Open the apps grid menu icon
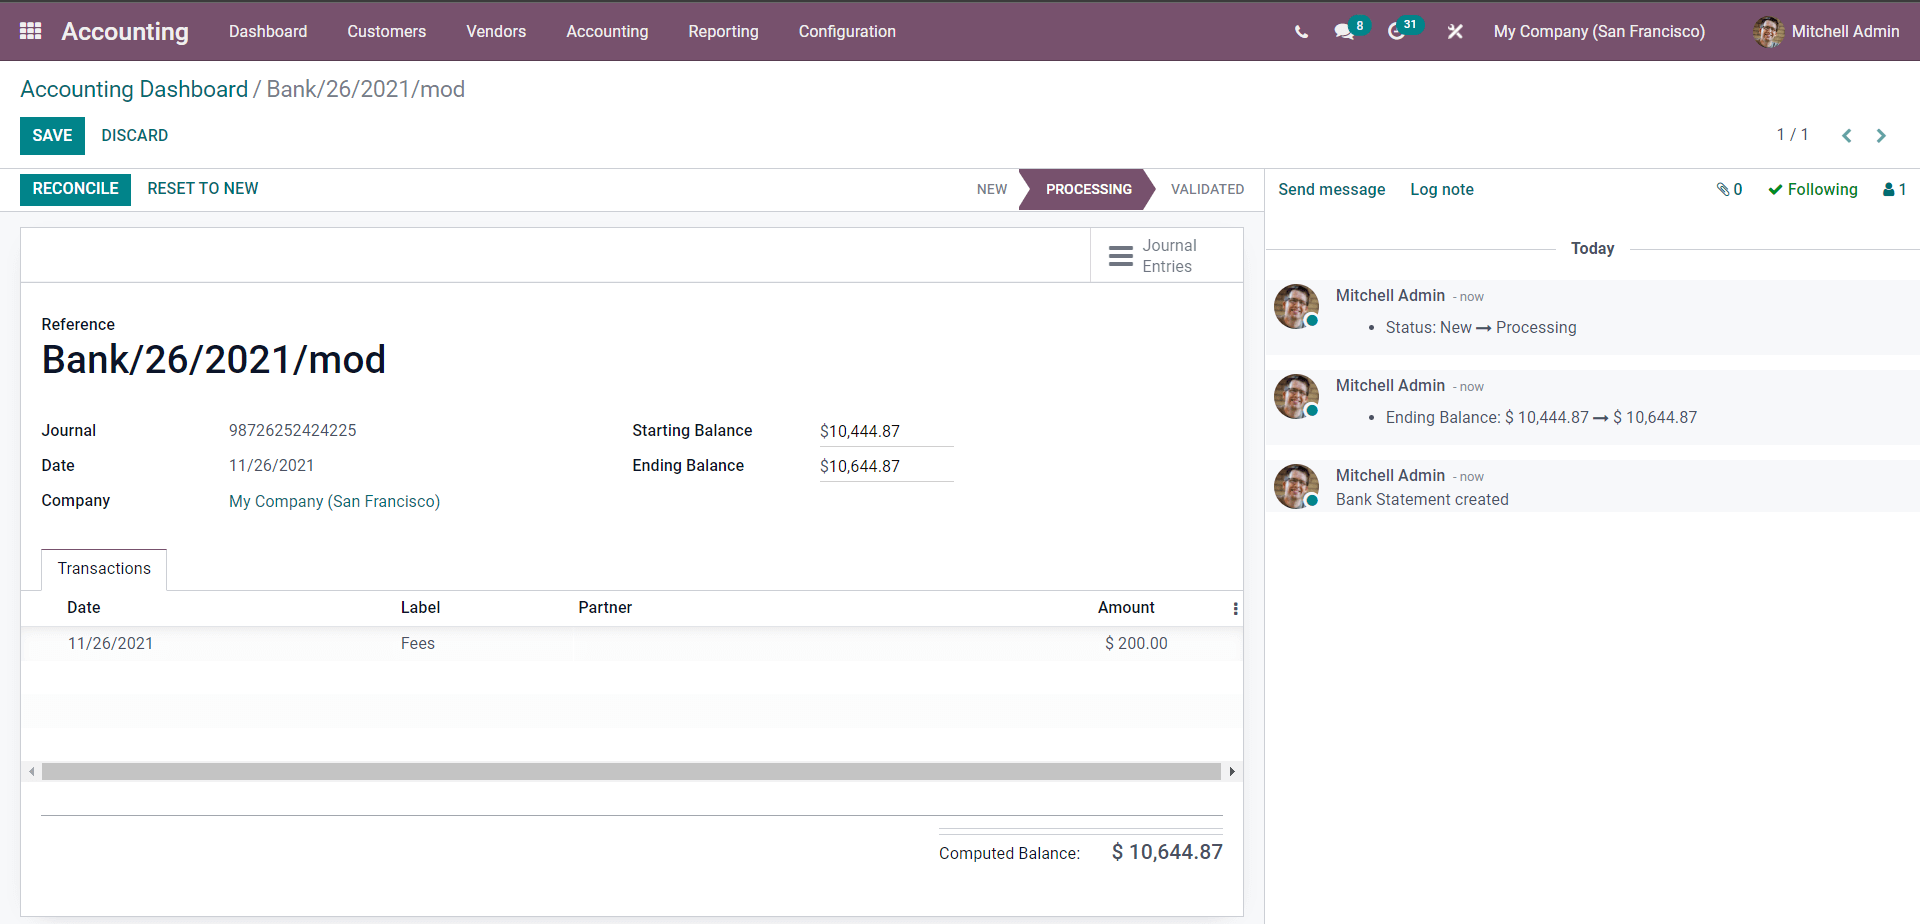 pos(31,31)
